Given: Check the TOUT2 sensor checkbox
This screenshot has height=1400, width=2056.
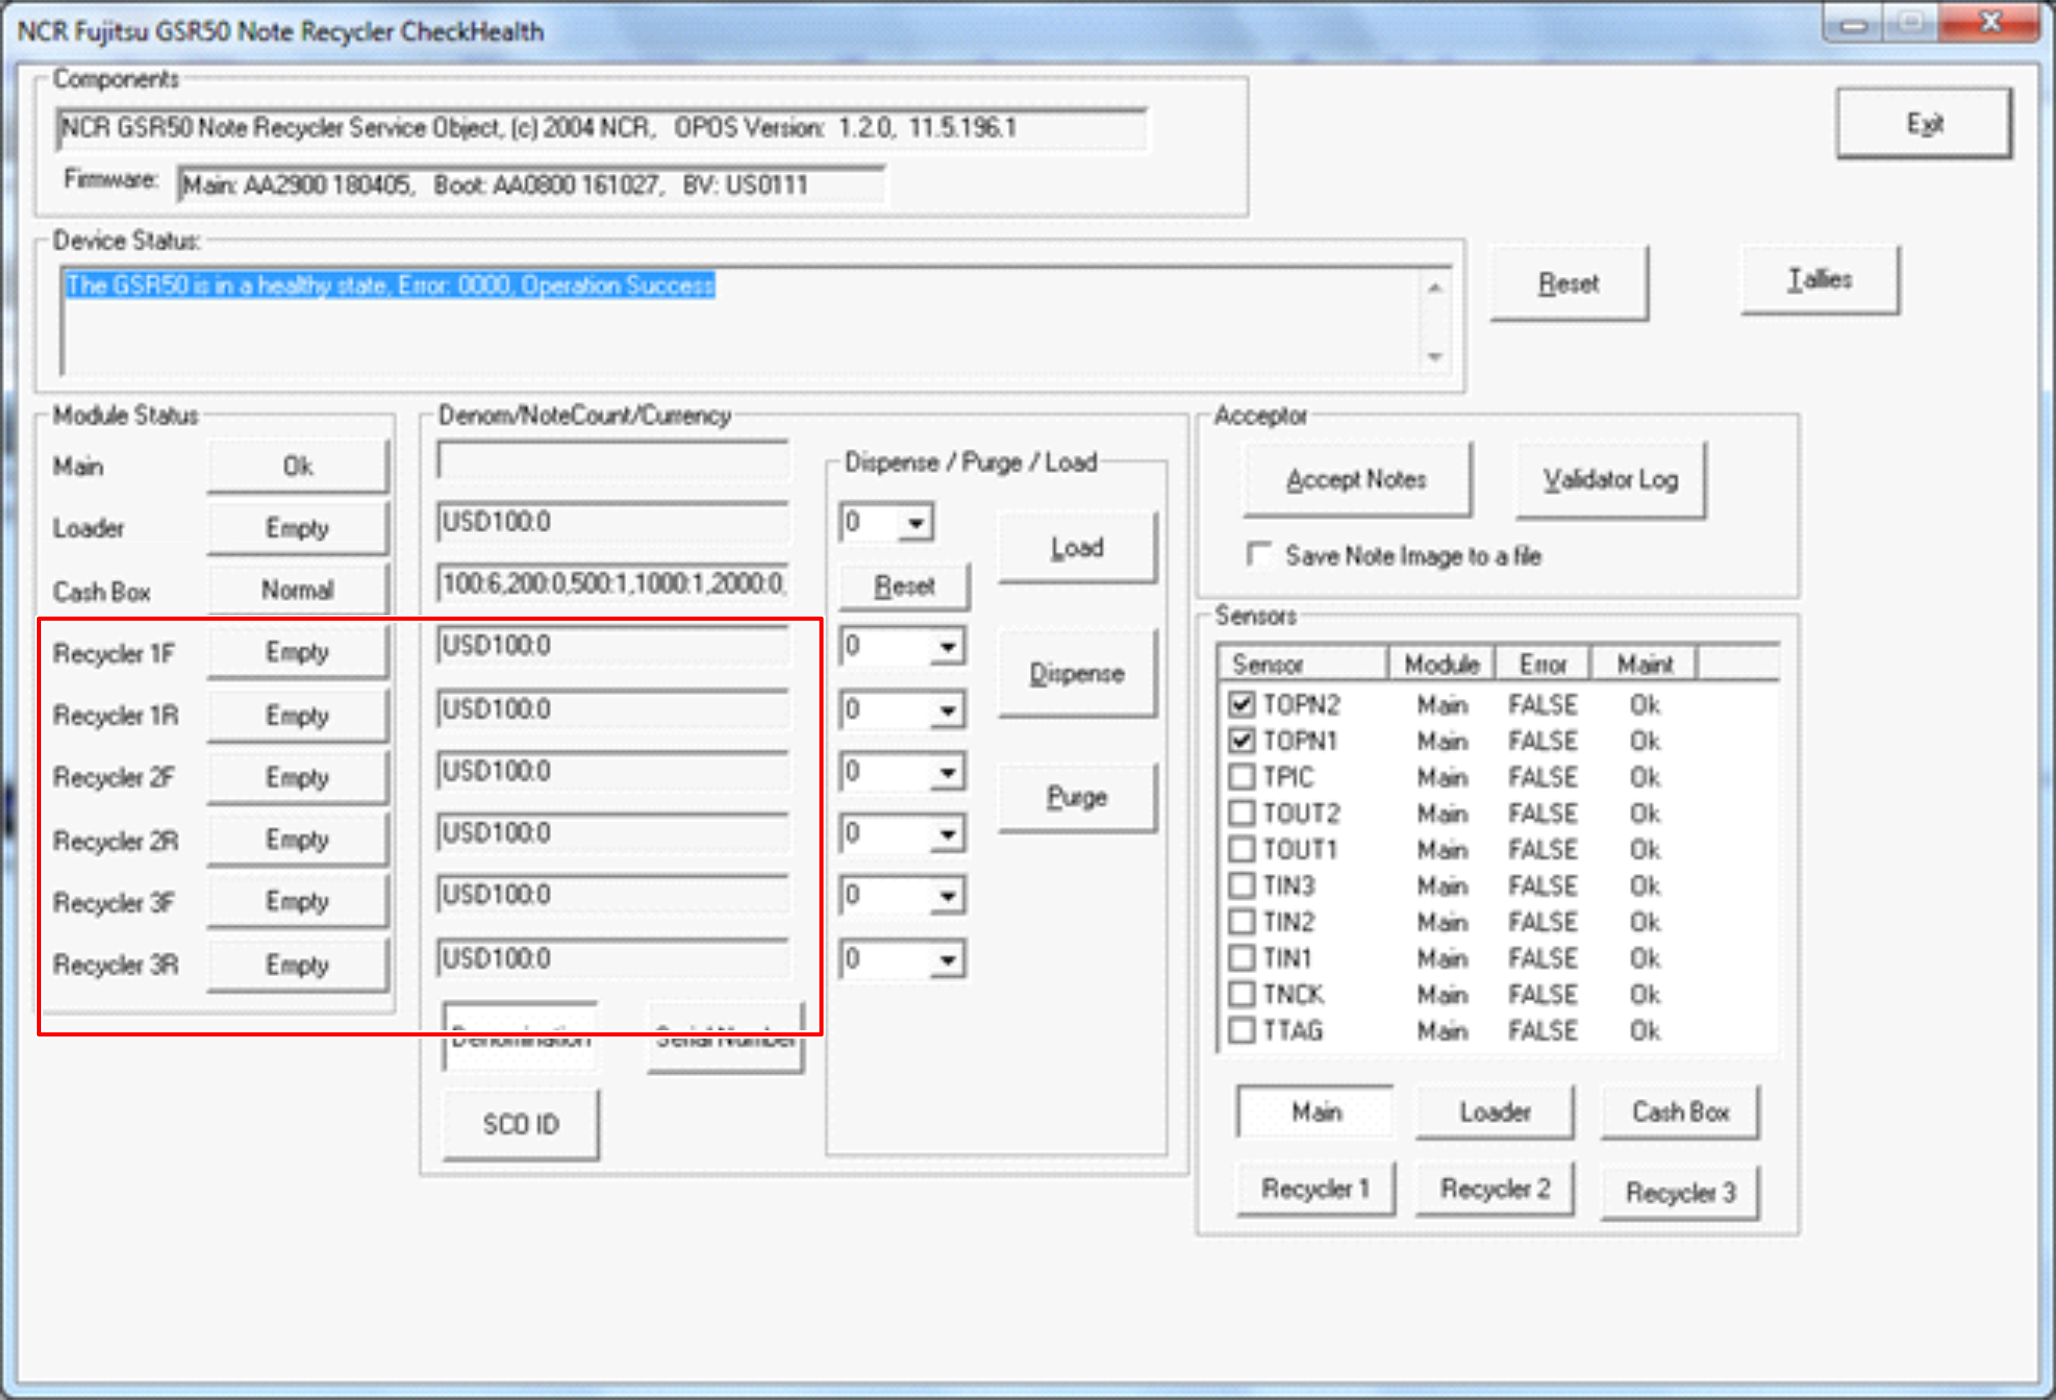Looking at the screenshot, I should tap(1242, 813).
